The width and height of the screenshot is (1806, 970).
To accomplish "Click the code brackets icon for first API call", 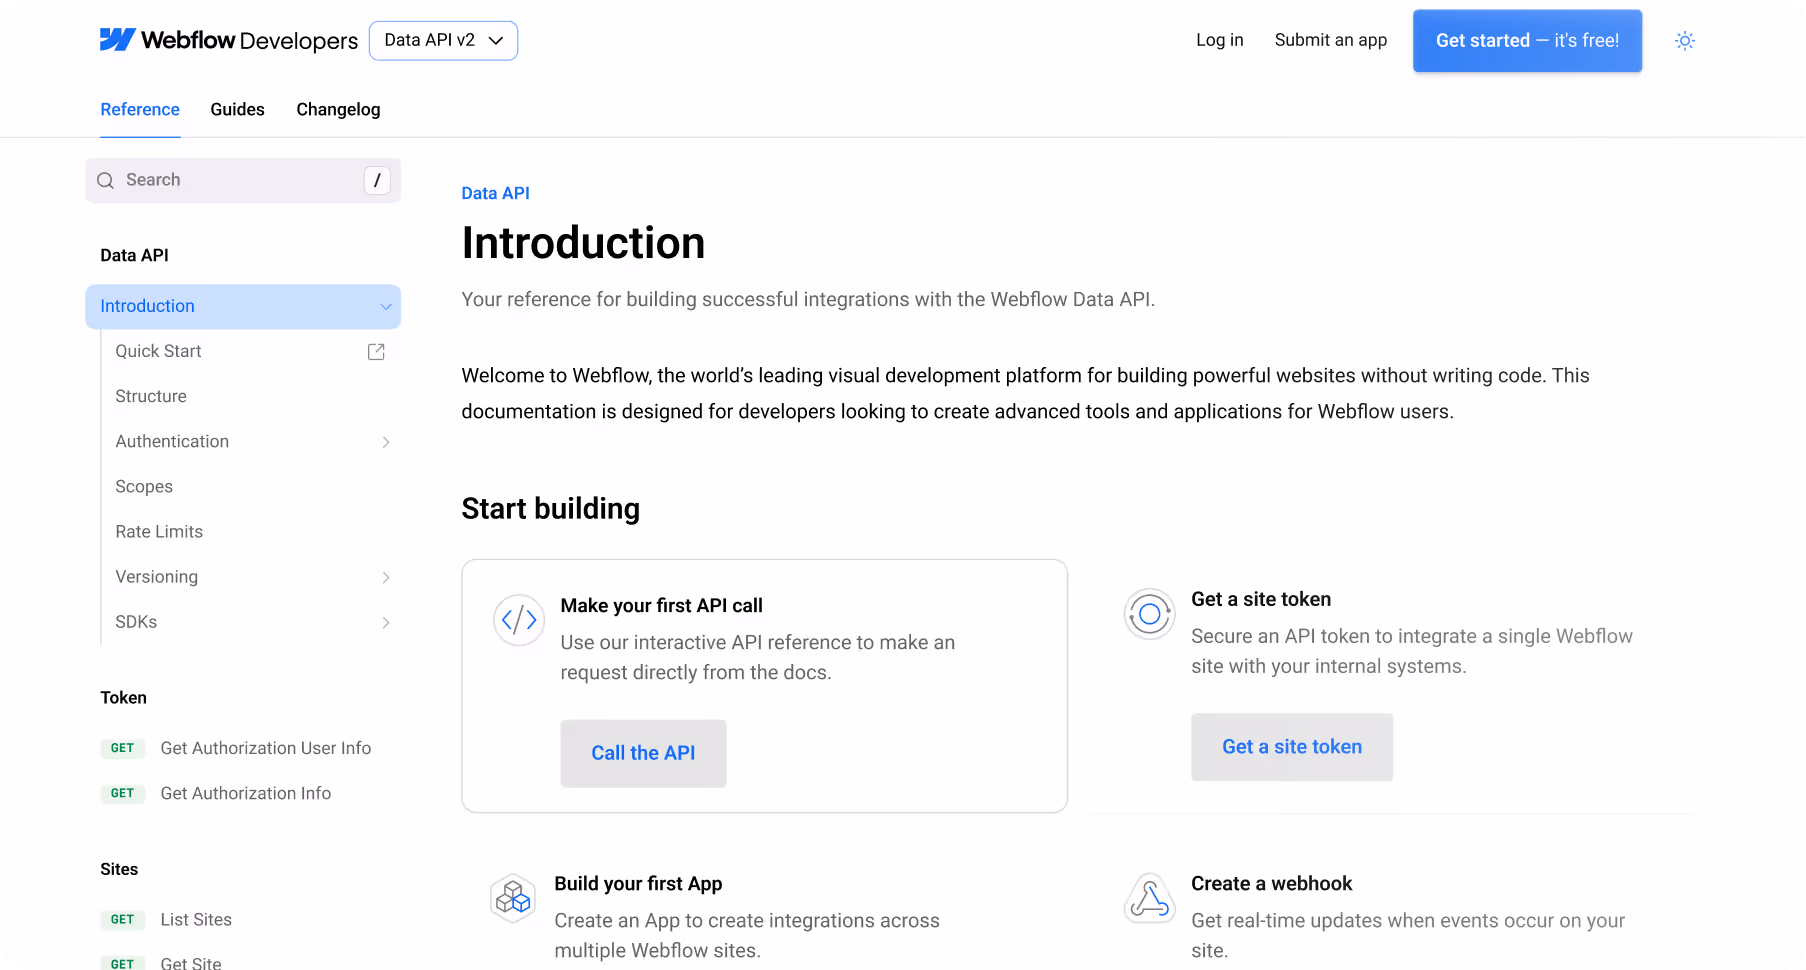I will (x=519, y=621).
